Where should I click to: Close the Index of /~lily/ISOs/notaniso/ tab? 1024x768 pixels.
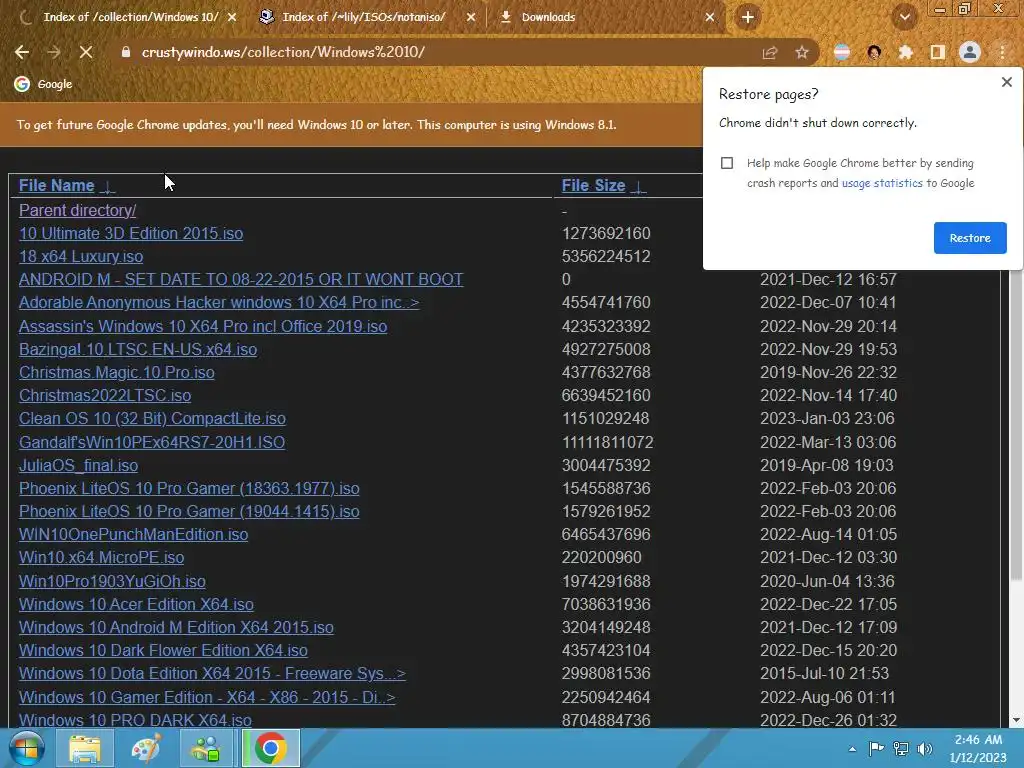[471, 17]
